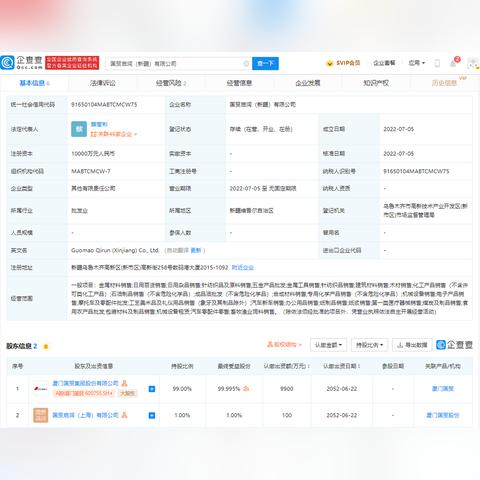Expand the orange 股权结构 dropdown
The height and width of the screenshot is (480, 480).
pos(284,345)
